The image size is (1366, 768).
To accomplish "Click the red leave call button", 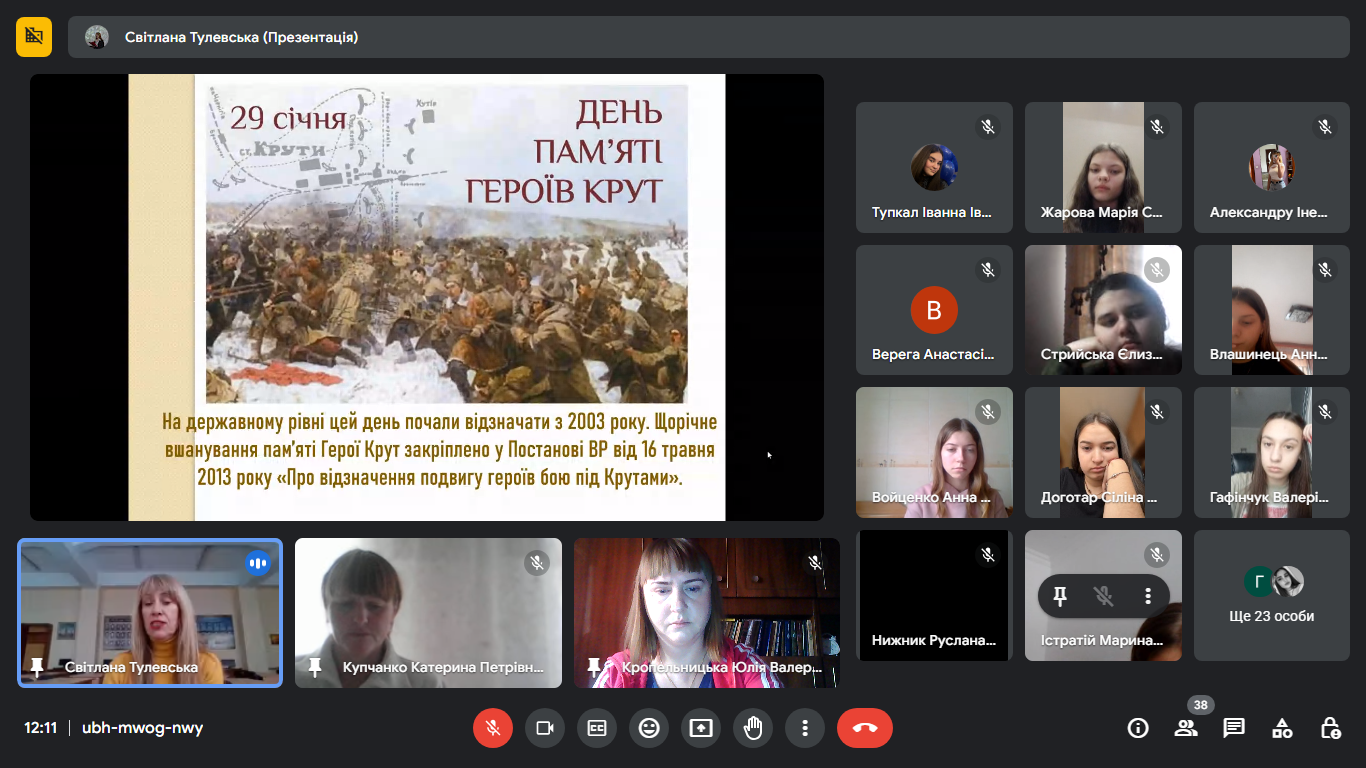I will pyautogui.click(x=865, y=728).
